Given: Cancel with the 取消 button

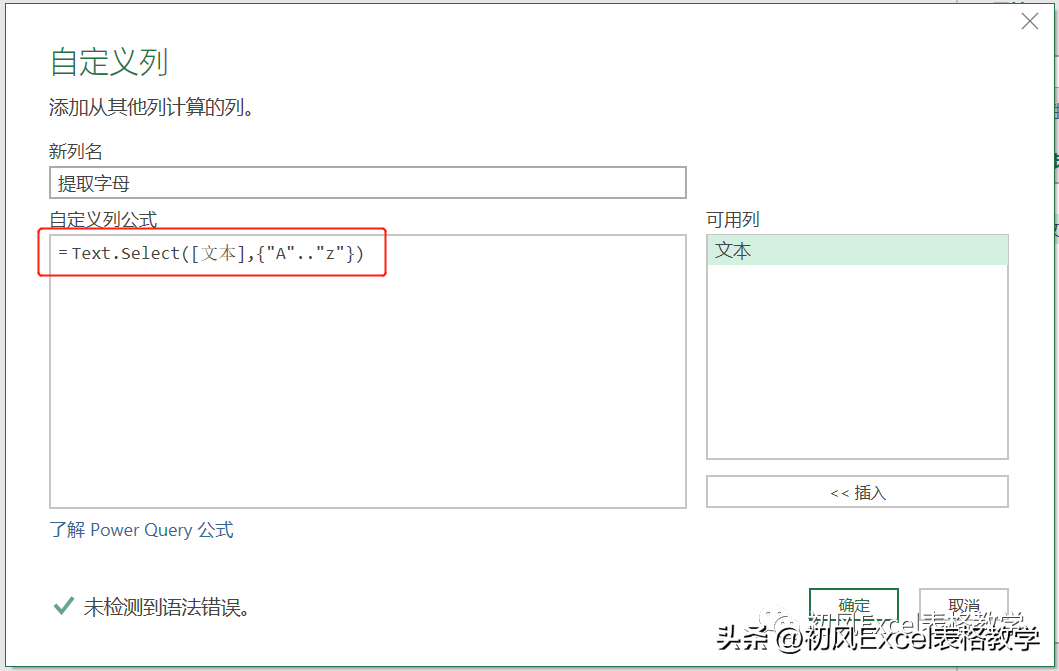Looking at the screenshot, I should coord(963,606).
